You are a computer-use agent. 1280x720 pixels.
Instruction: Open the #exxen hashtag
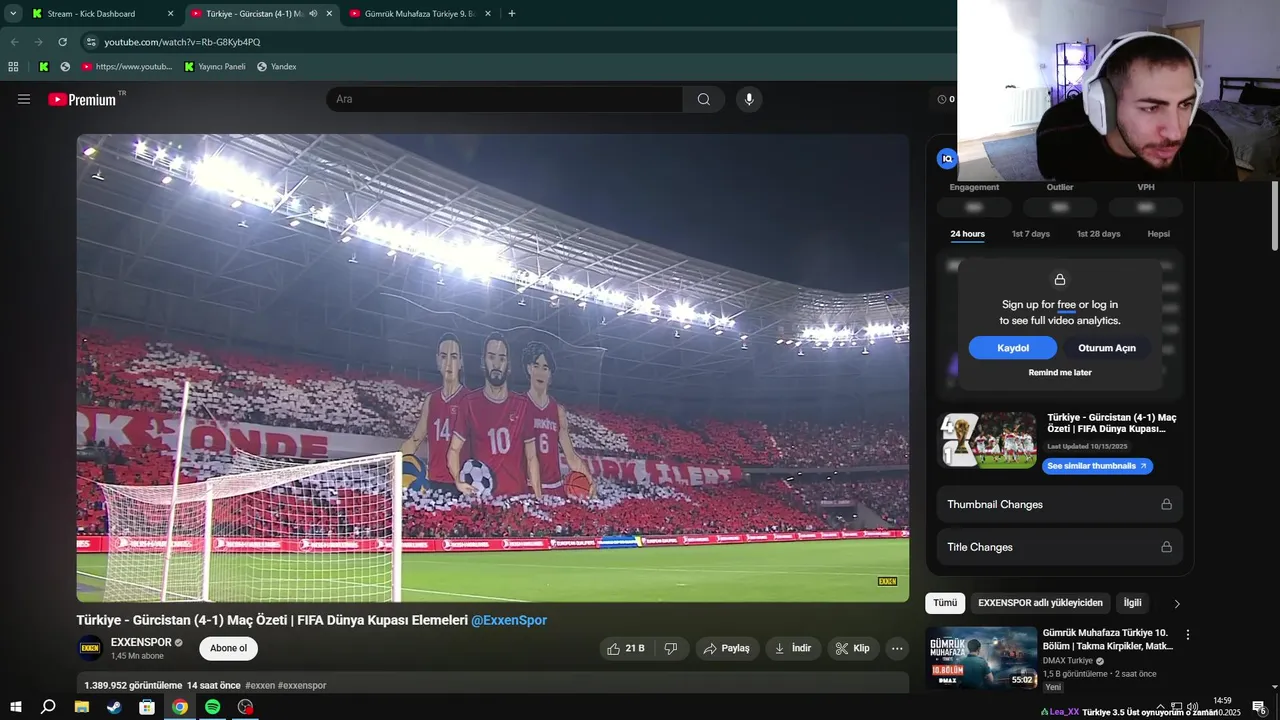coord(260,685)
